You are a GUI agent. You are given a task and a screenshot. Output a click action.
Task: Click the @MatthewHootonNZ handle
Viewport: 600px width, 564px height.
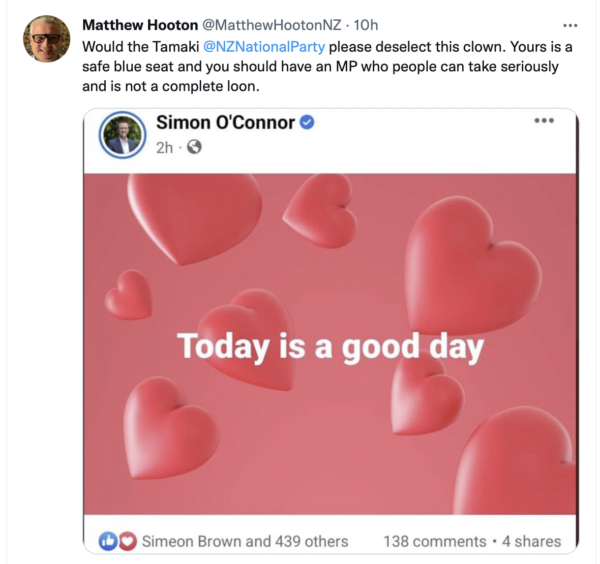[x=268, y=24]
